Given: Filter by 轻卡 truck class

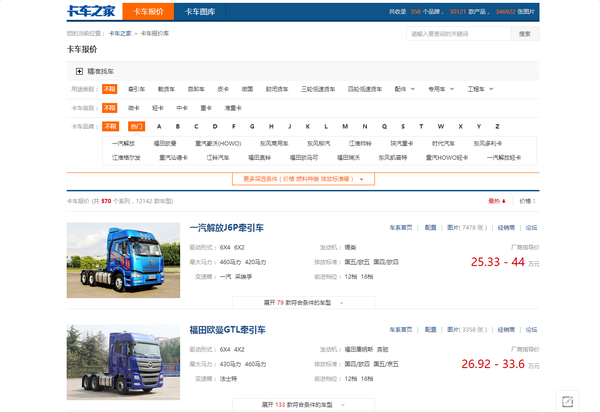Looking at the screenshot, I should 158,108.
